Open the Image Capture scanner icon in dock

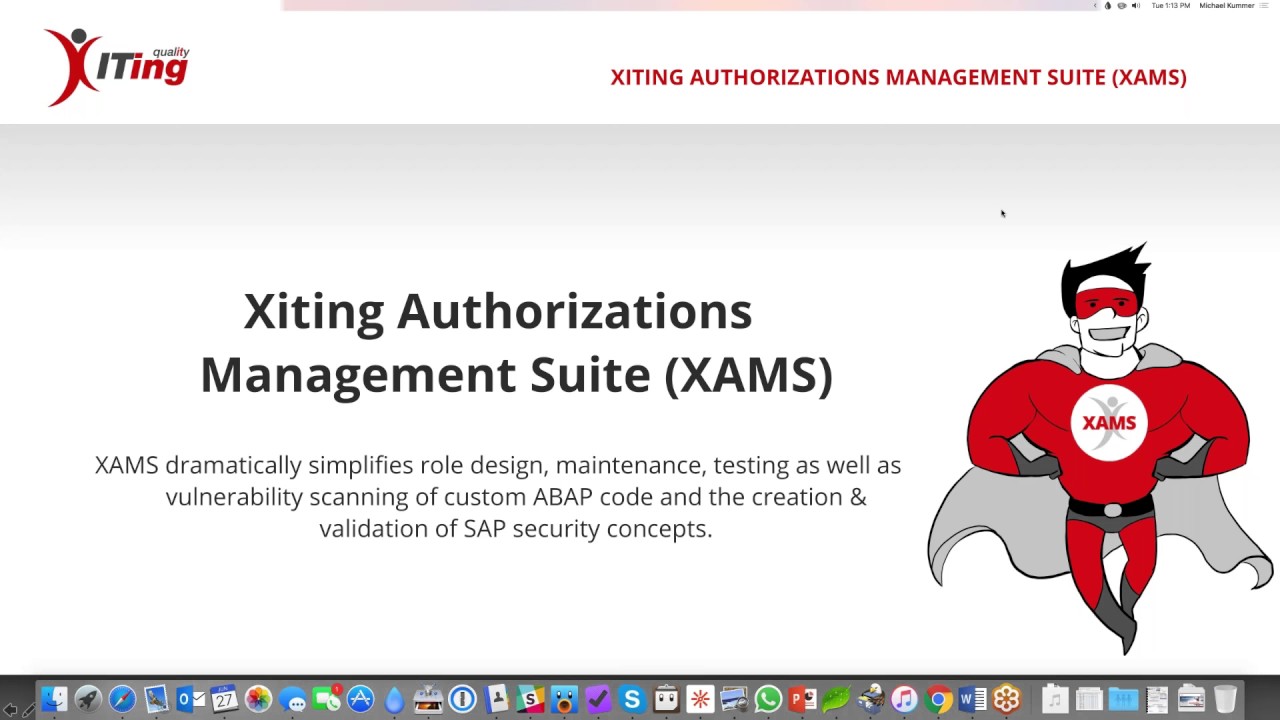tap(428, 699)
